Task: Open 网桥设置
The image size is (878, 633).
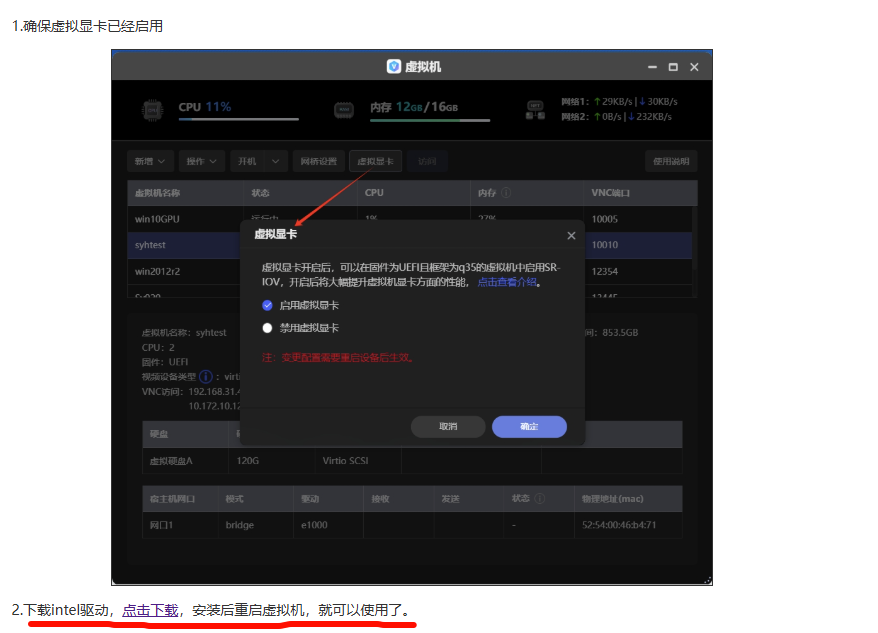Action: pos(319,161)
